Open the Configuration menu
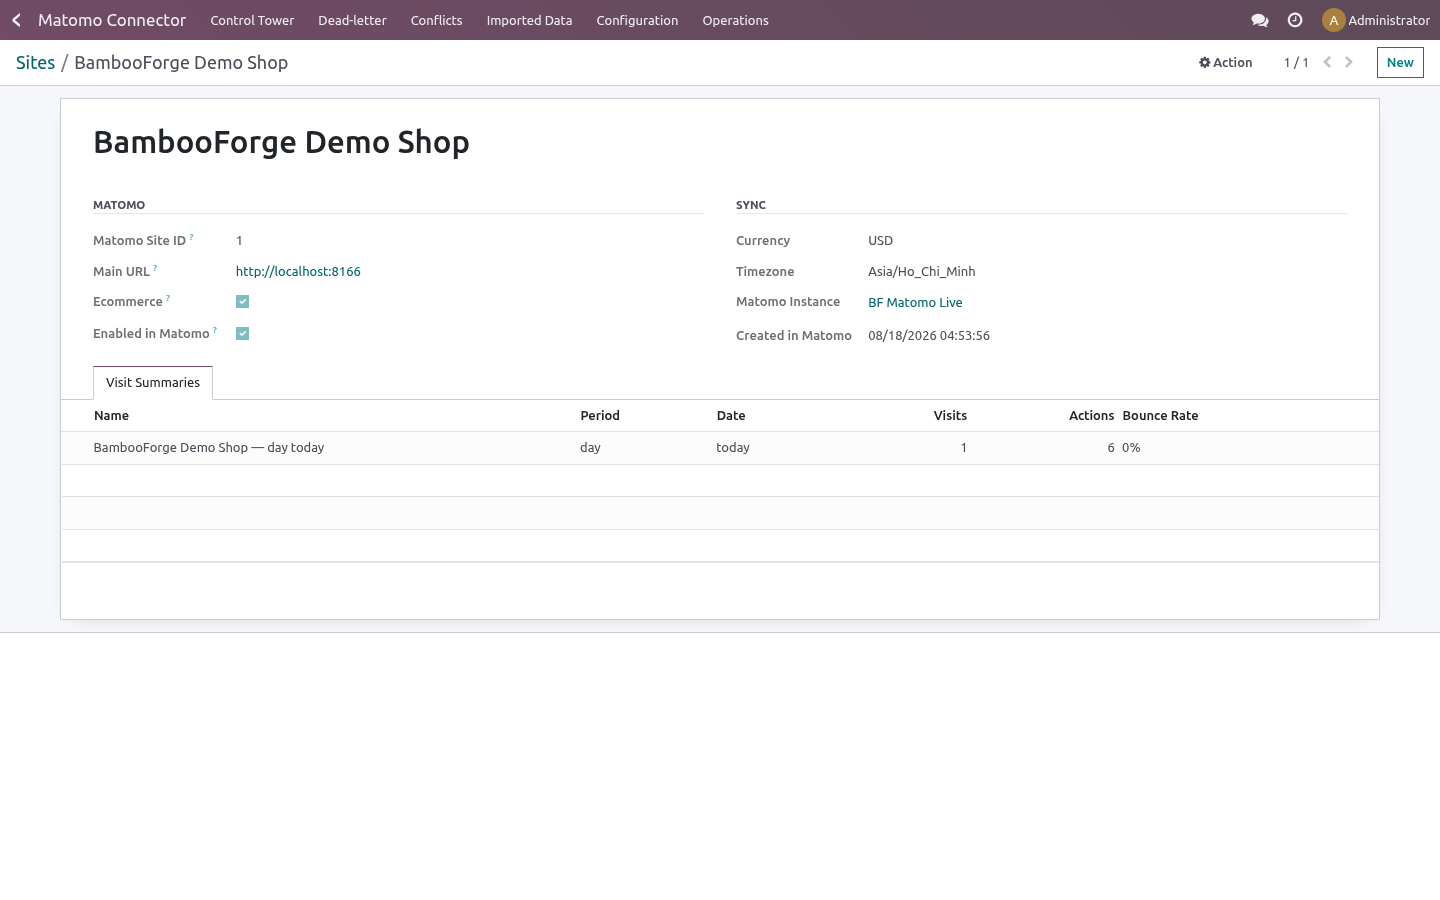Viewport: 1440px width, 900px height. tap(637, 20)
